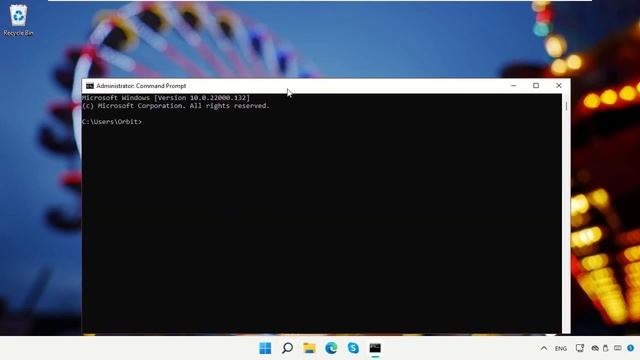Open Microsoft Edge from the taskbar
The height and width of the screenshot is (360, 640).
(331, 348)
